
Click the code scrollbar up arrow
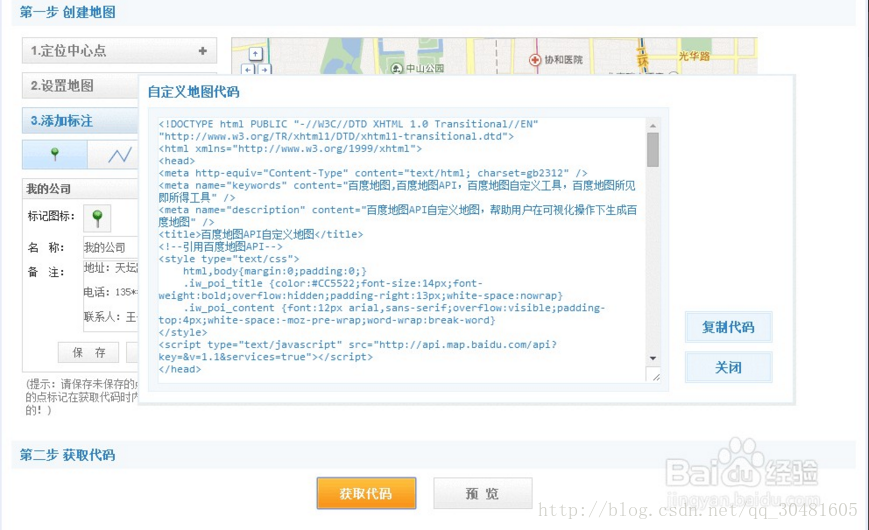coord(653,125)
